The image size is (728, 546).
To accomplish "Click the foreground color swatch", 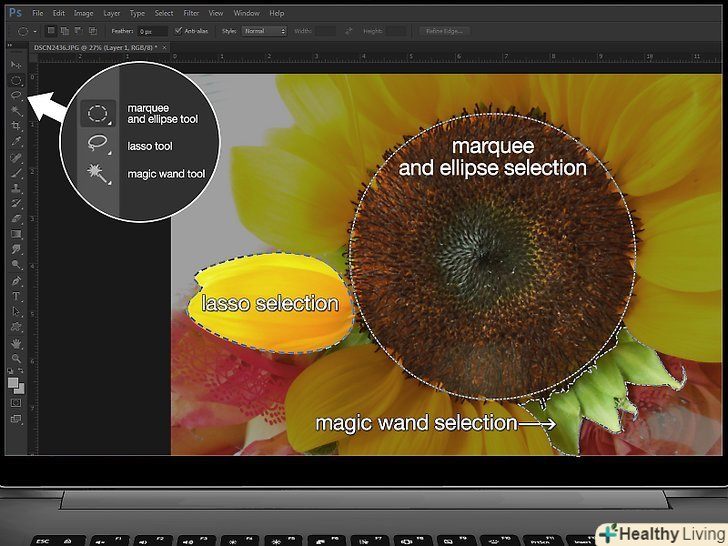I will (14, 381).
